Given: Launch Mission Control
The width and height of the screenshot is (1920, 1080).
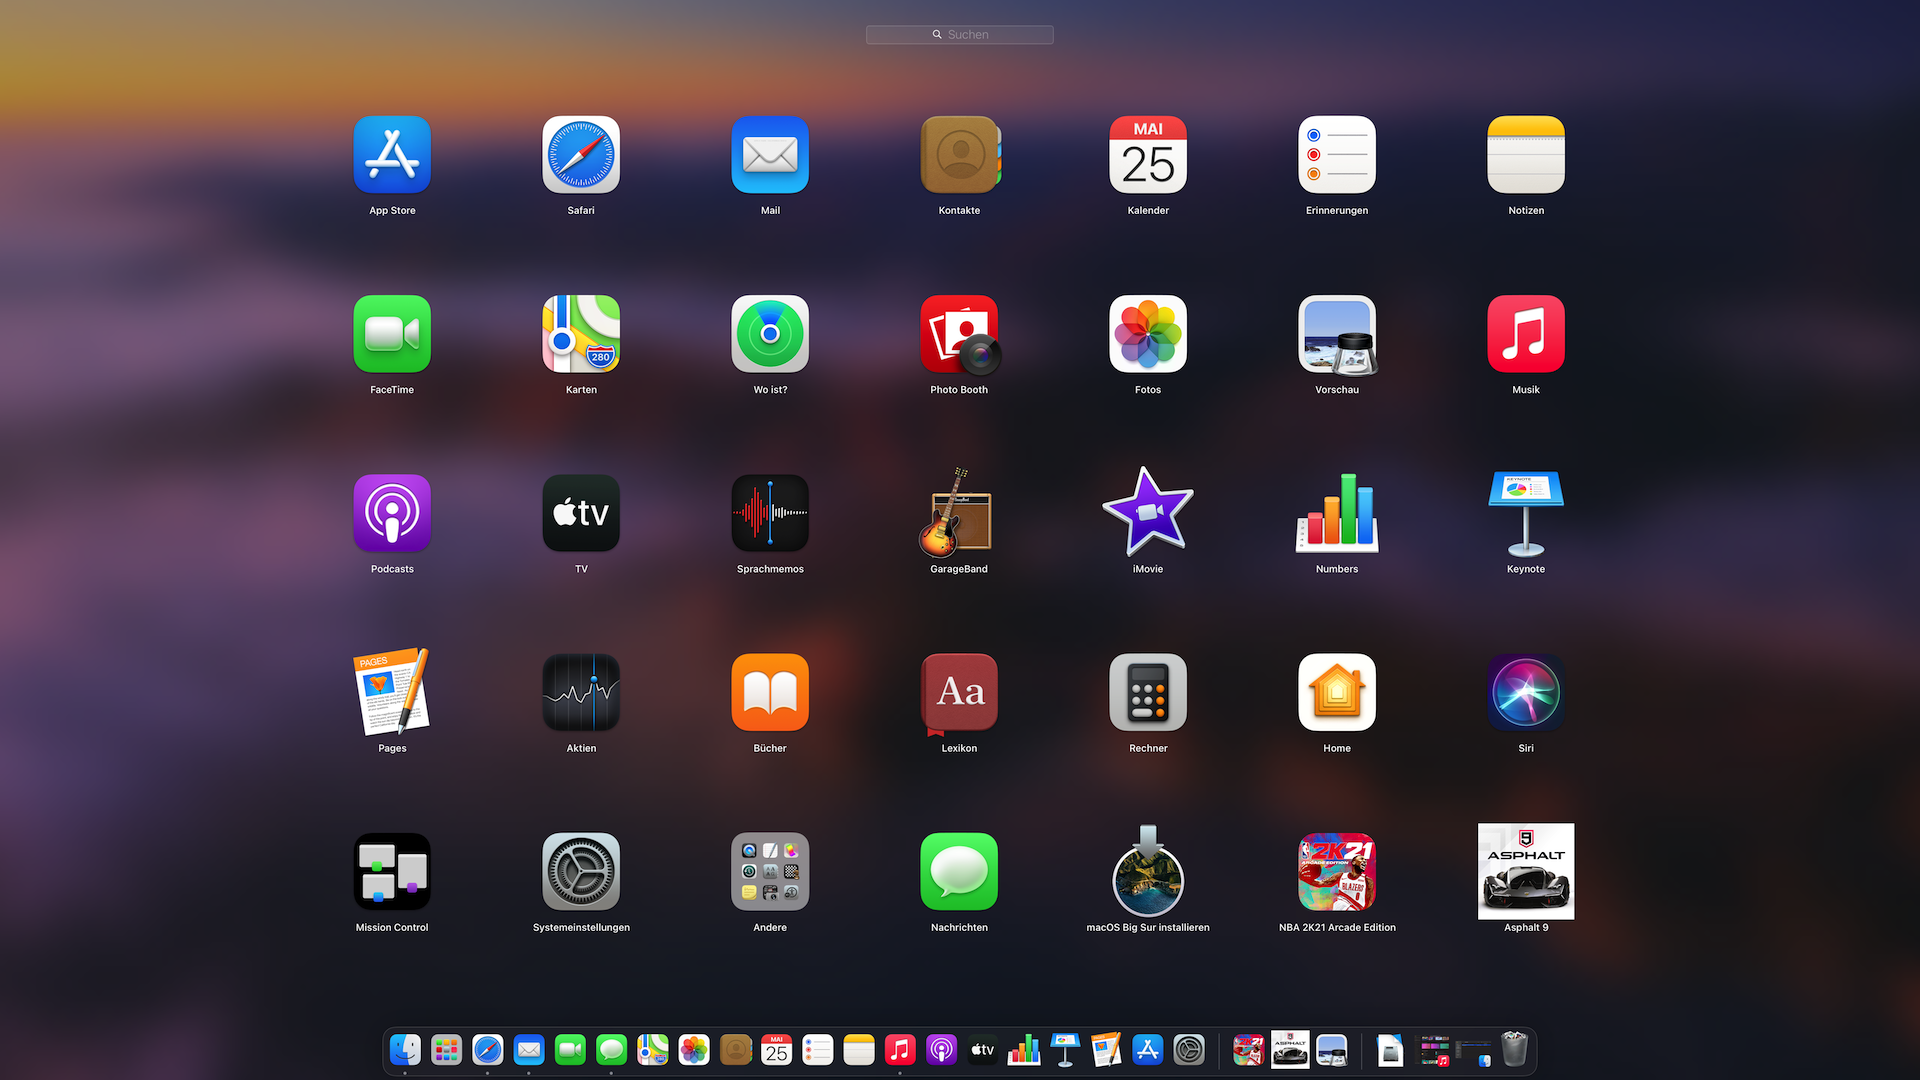Looking at the screenshot, I should pos(391,872).
